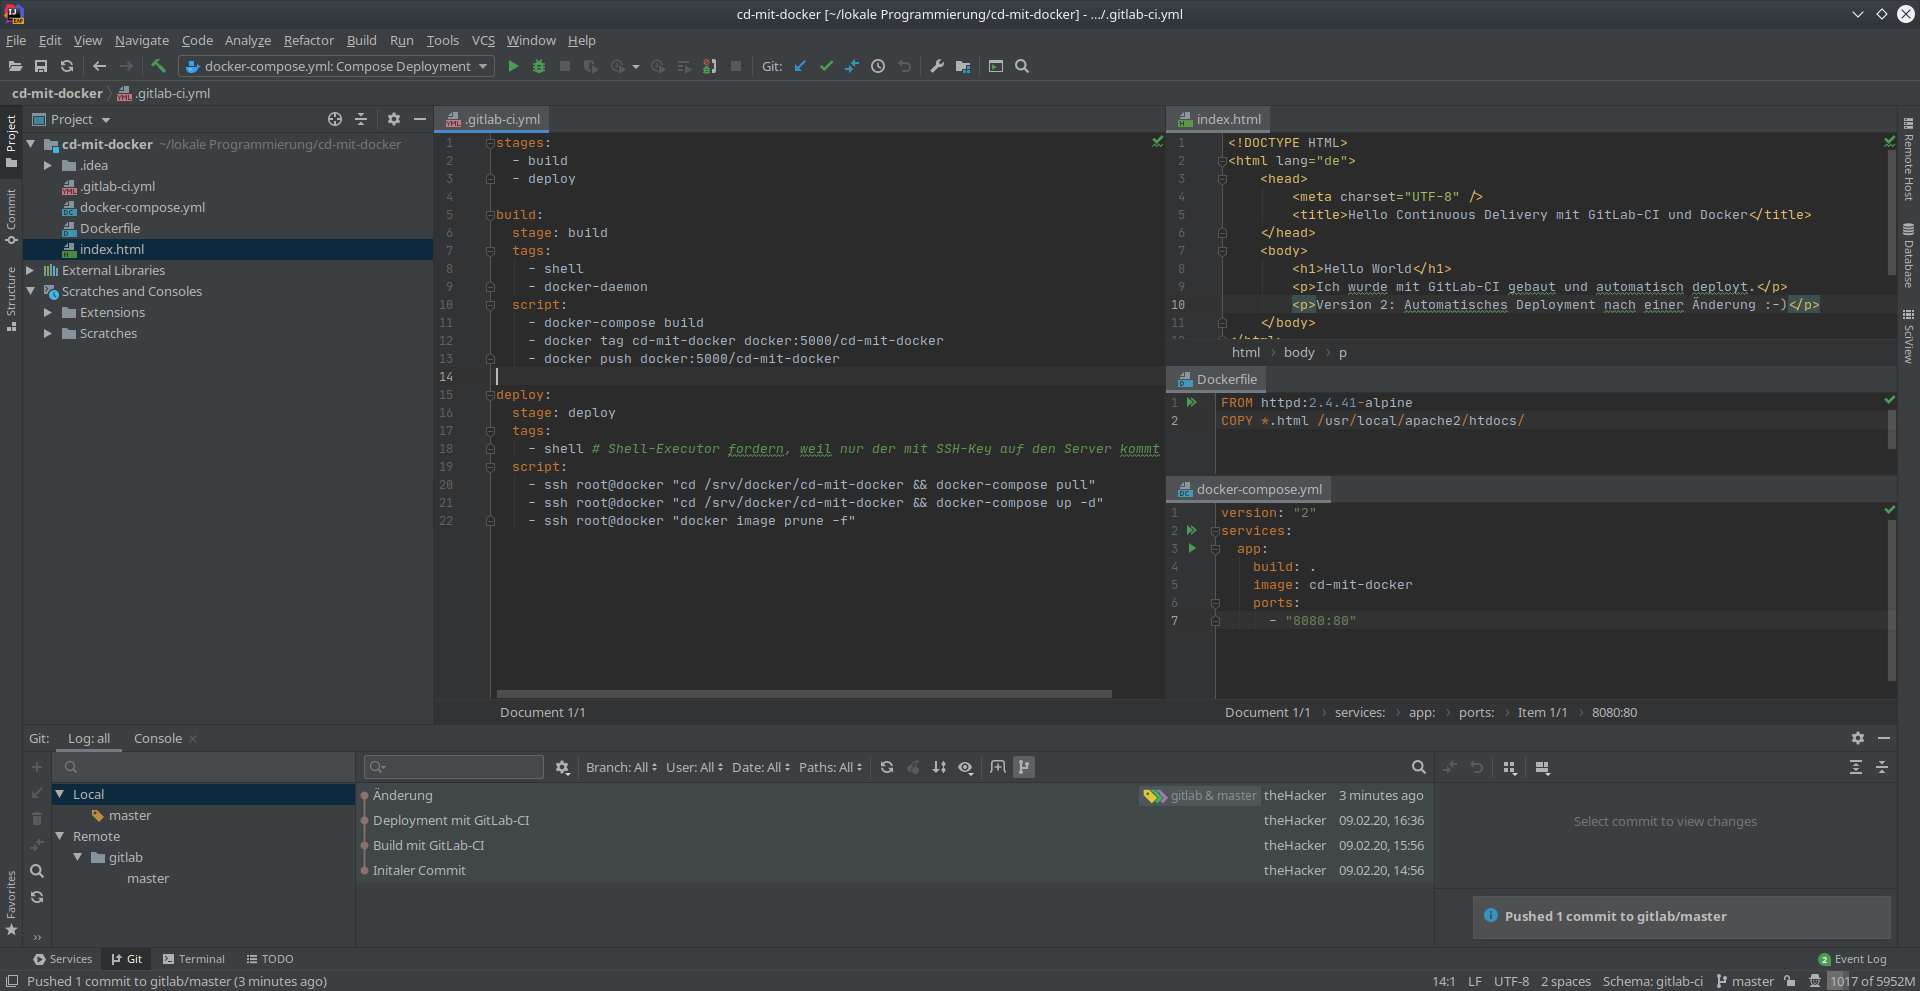The width and height of the screenshot is (1920, 991).
Task: Refresh the Git log
Action: click(x=887, y=767)
